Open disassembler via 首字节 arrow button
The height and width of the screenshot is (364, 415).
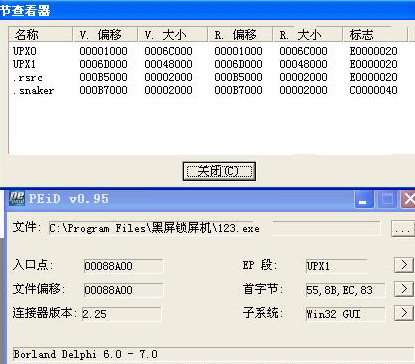(x=404, y=289)
